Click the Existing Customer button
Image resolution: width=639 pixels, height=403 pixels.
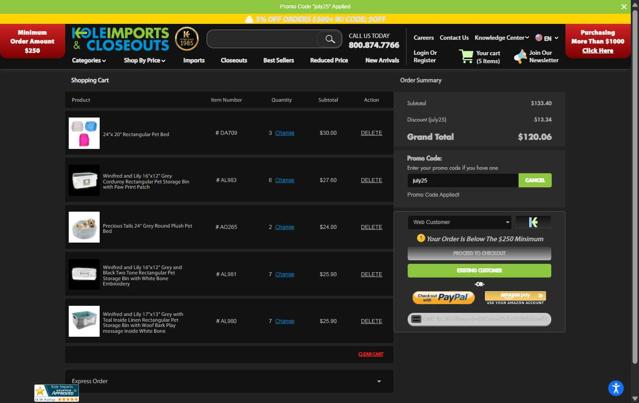pos(479,270)
